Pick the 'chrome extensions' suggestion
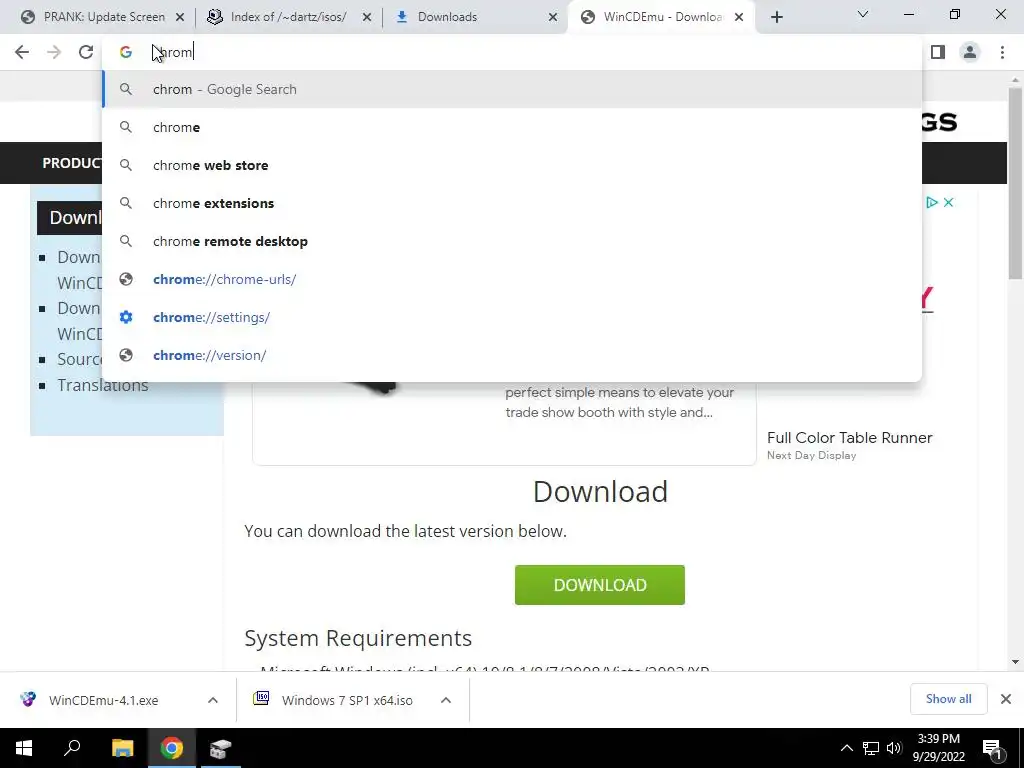Screen dimensions: 1024x768 (x=512, y=203)
